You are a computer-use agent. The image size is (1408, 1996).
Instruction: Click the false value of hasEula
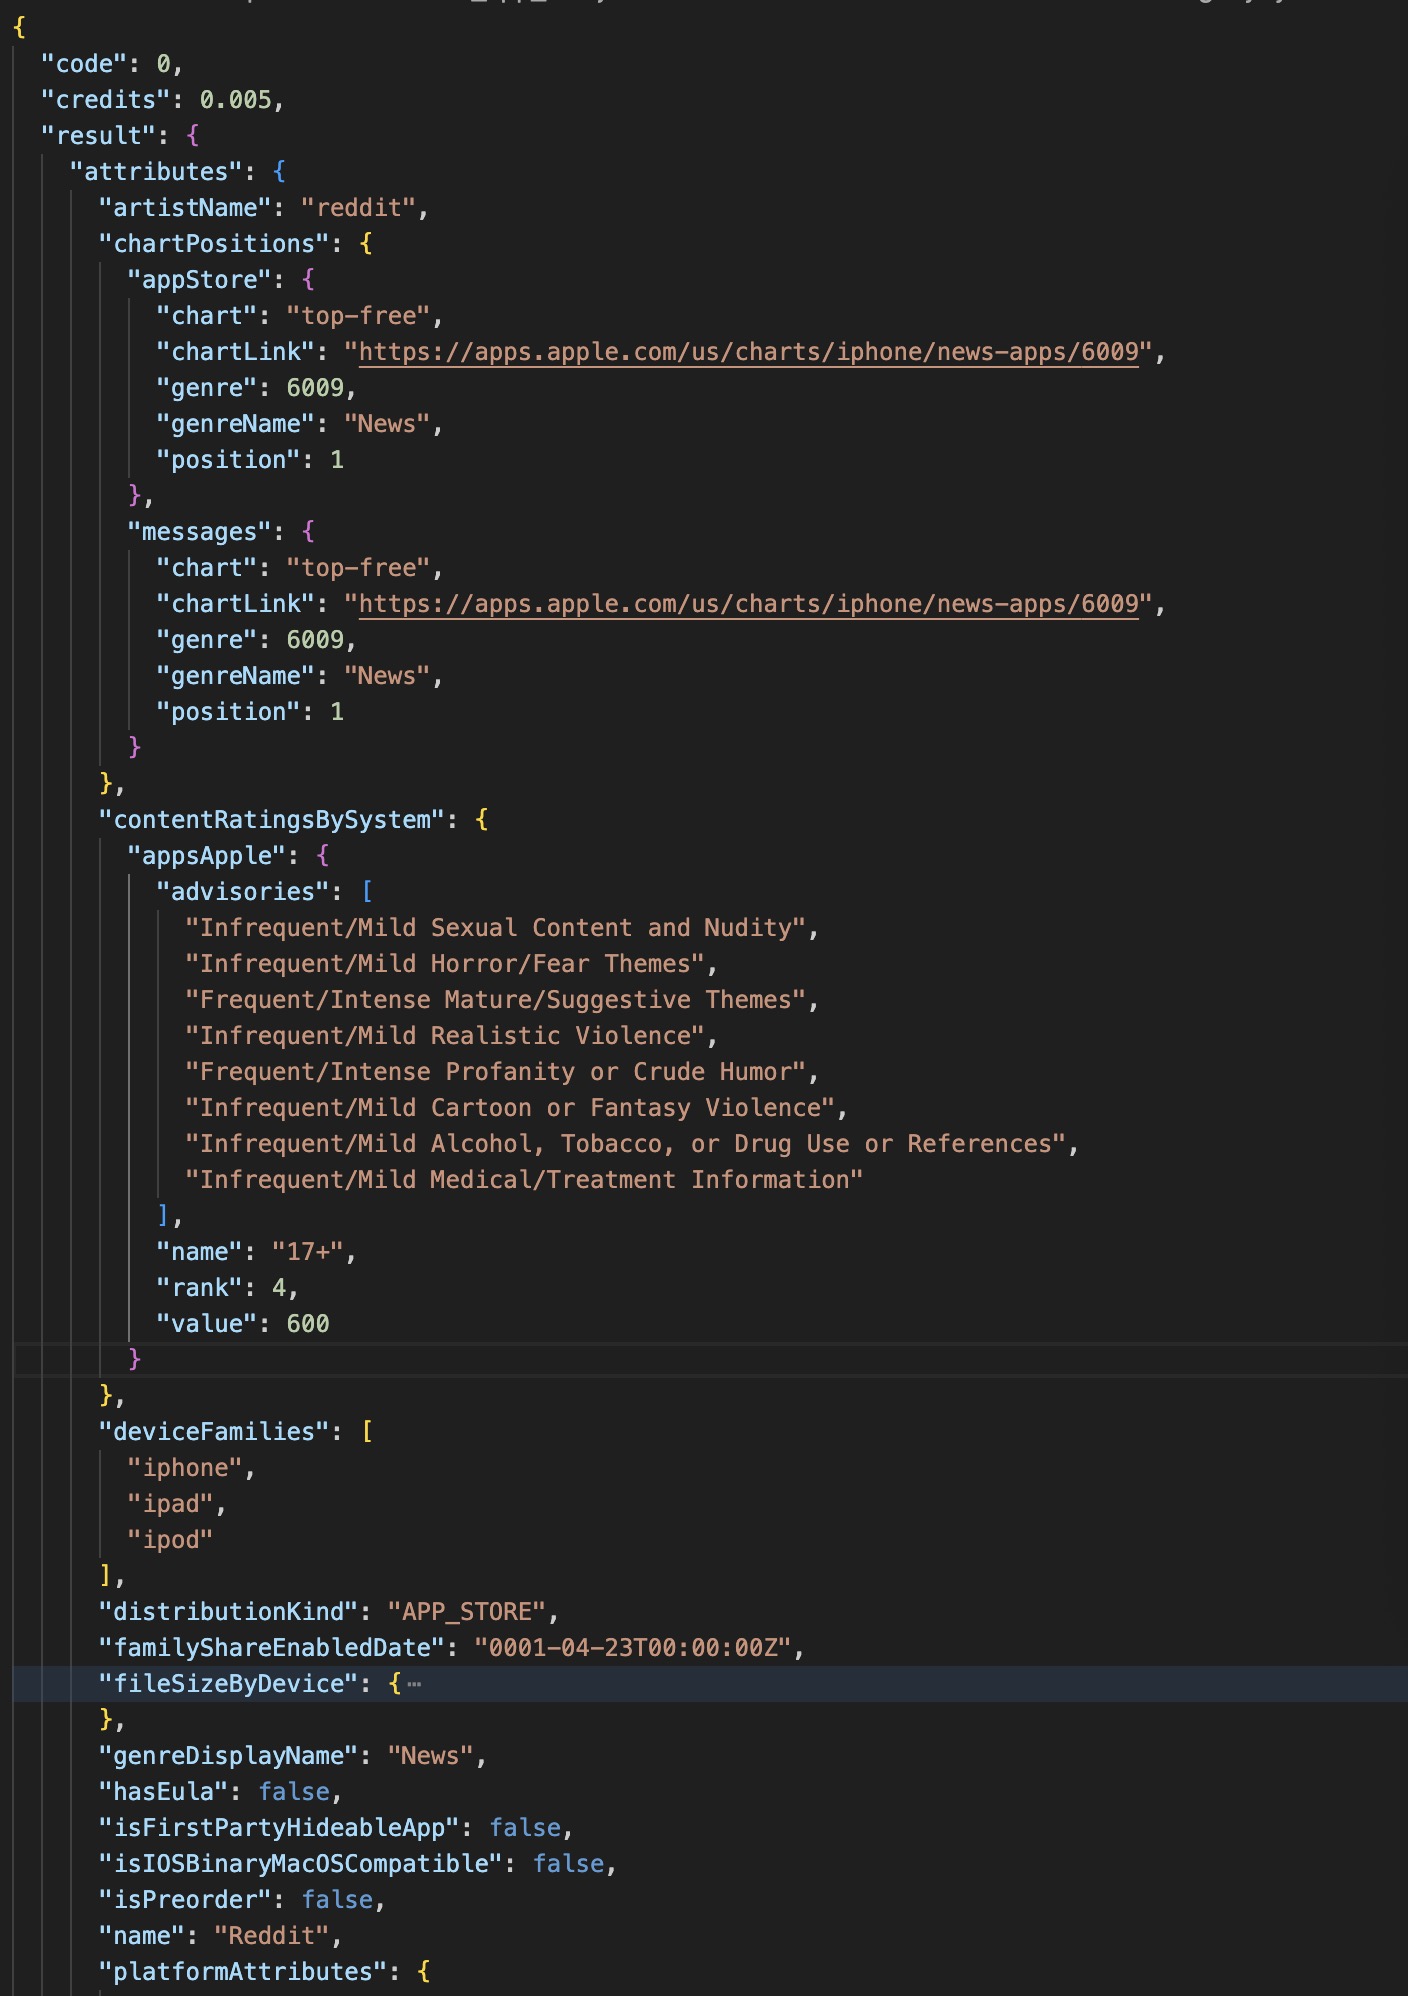click(x=294, y=1792)
